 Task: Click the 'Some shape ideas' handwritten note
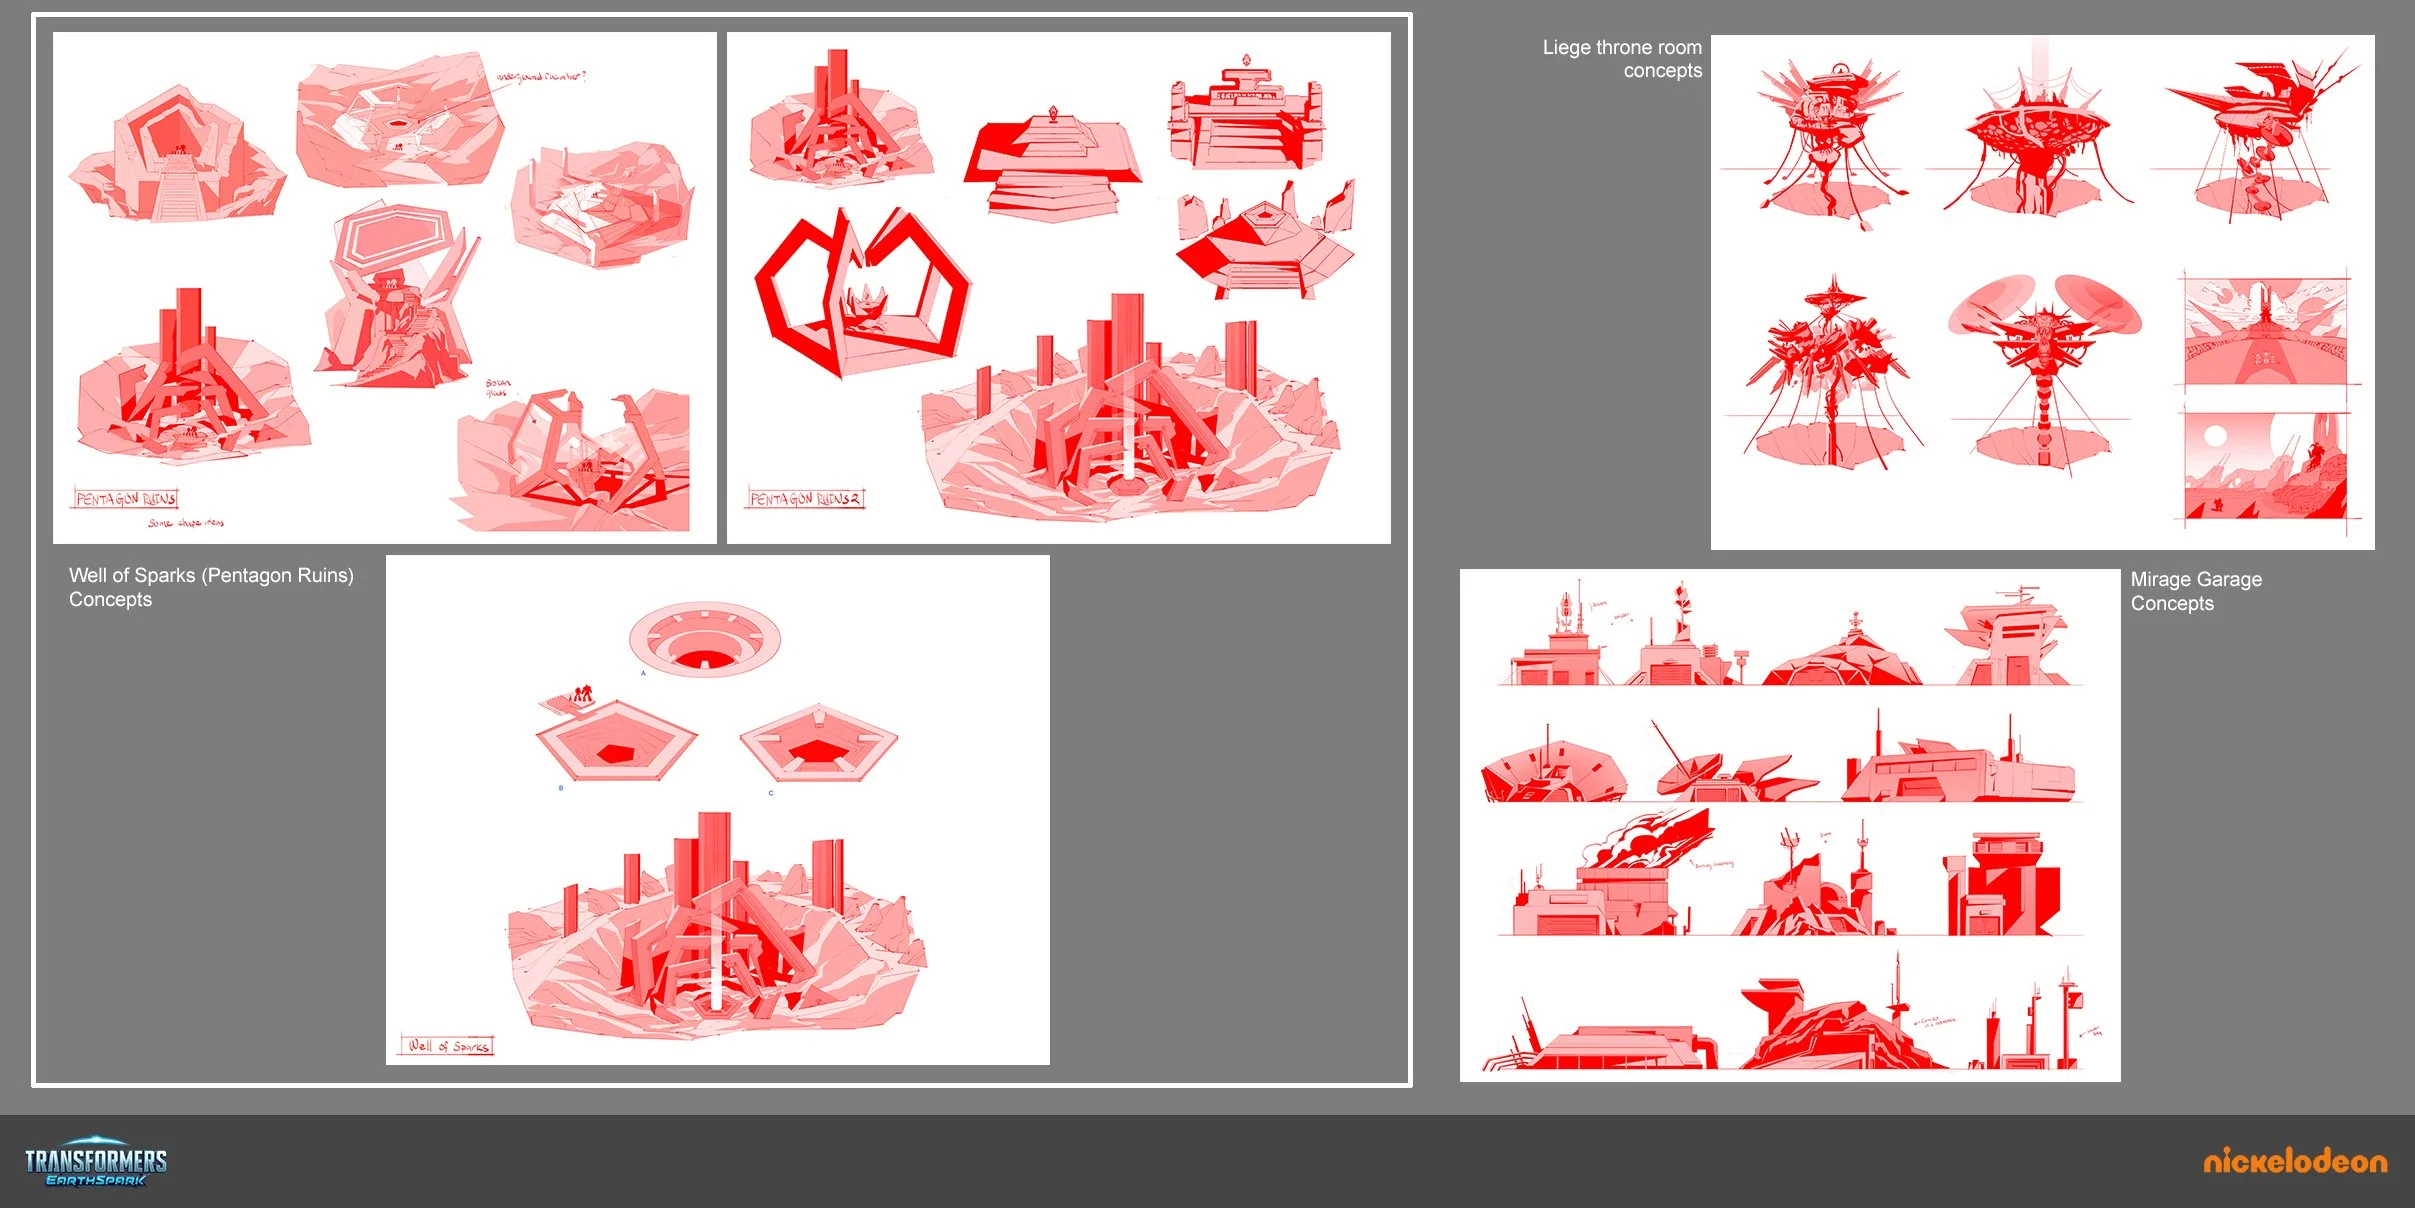coord(186,523)
